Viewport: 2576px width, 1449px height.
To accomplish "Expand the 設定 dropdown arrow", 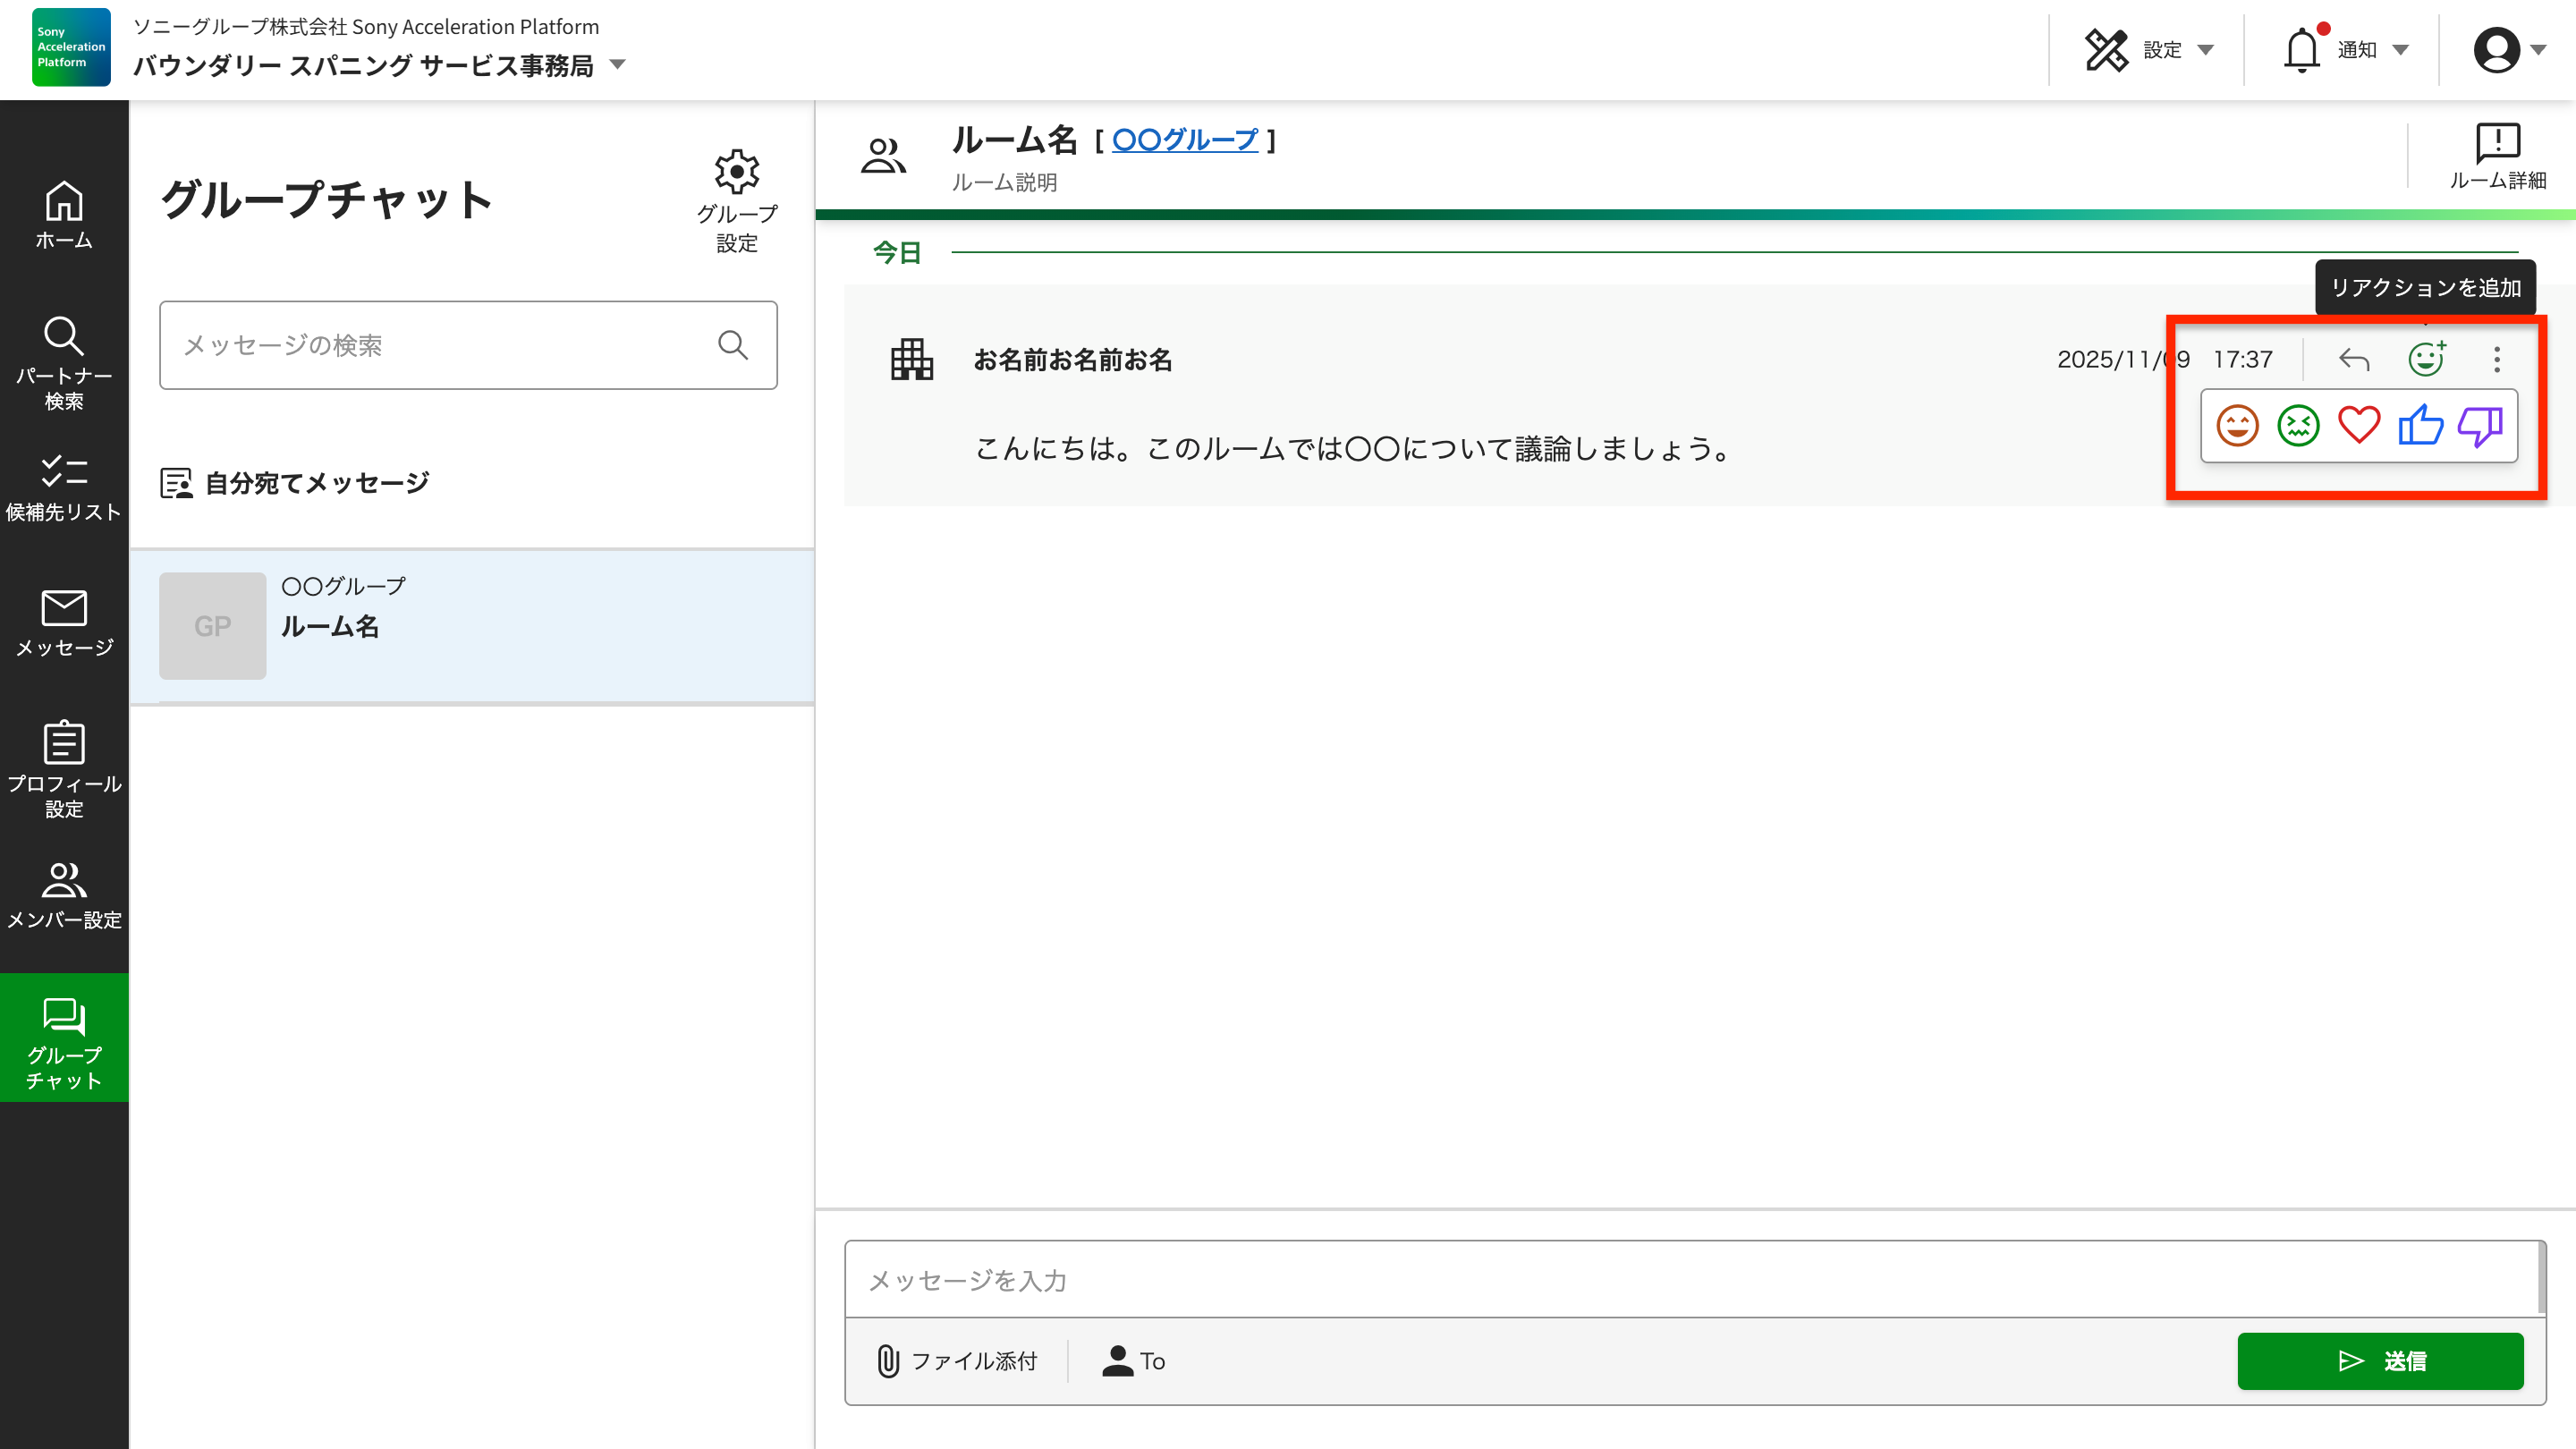I will coord(2206,49).
